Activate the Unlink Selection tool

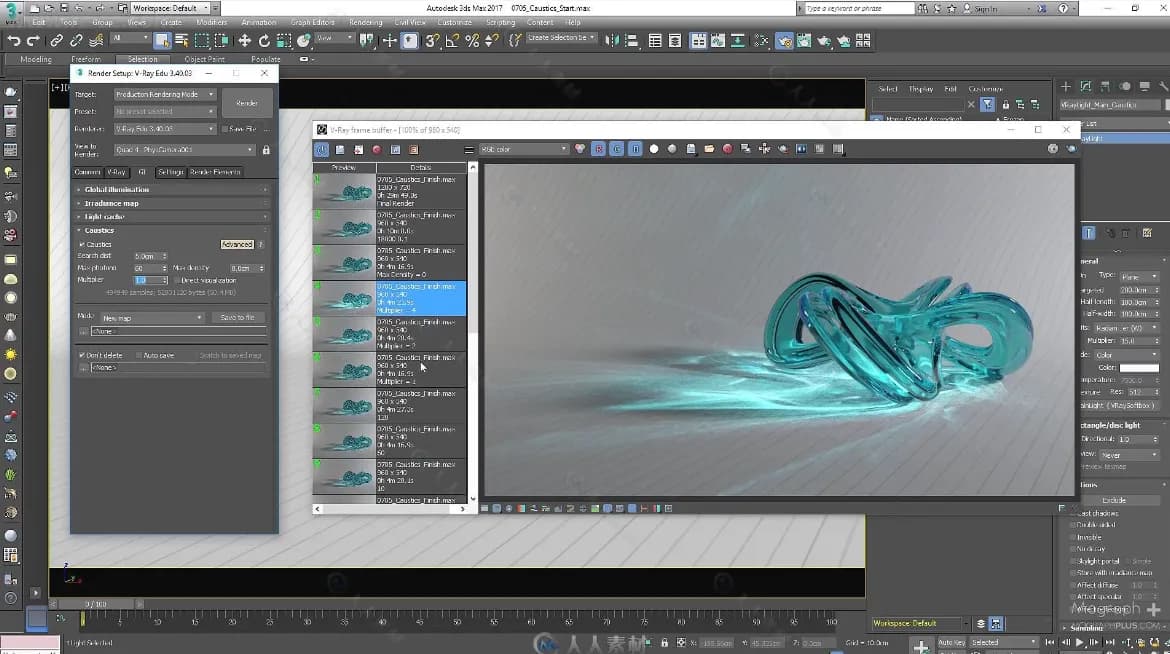click(x=76, y=41)
